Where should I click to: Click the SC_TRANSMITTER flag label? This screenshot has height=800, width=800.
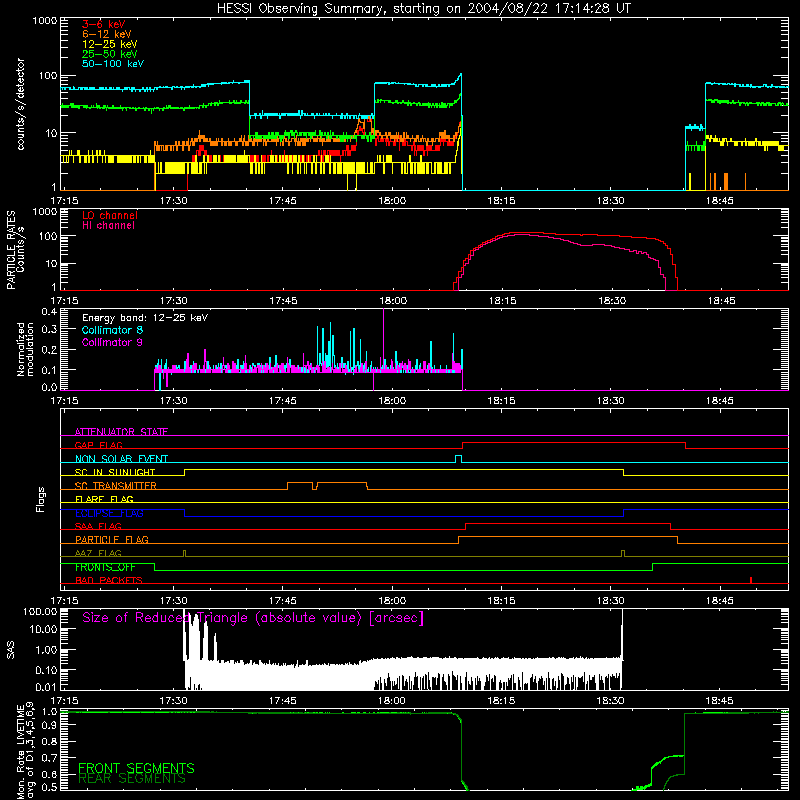pos(116,486)
